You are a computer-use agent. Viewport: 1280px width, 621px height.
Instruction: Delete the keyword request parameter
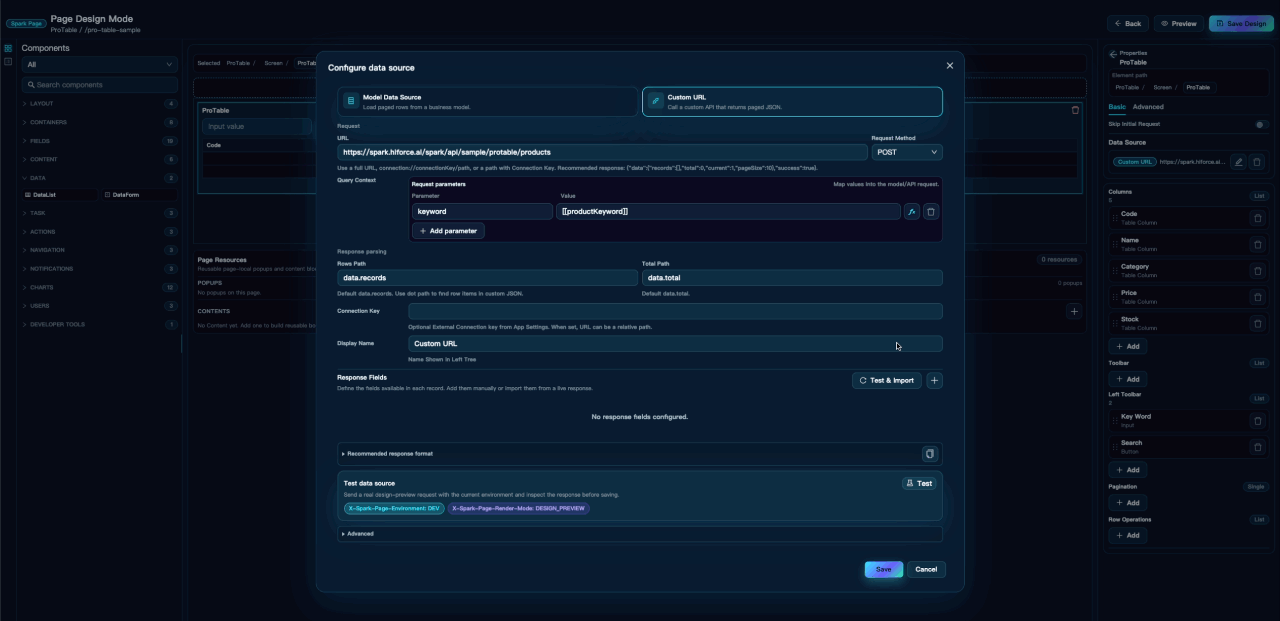tap(931, 212)
